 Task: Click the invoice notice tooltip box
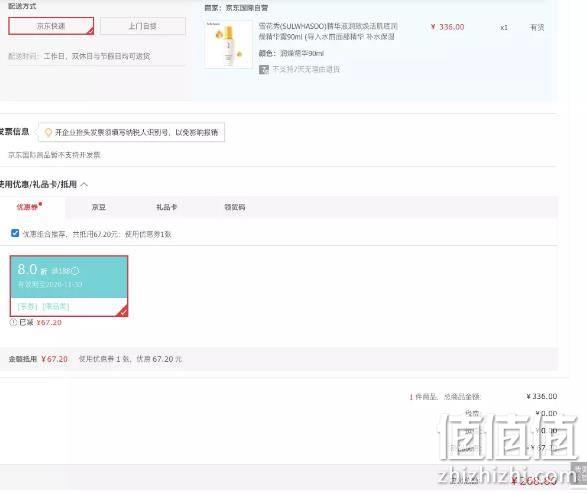[131, 132]
